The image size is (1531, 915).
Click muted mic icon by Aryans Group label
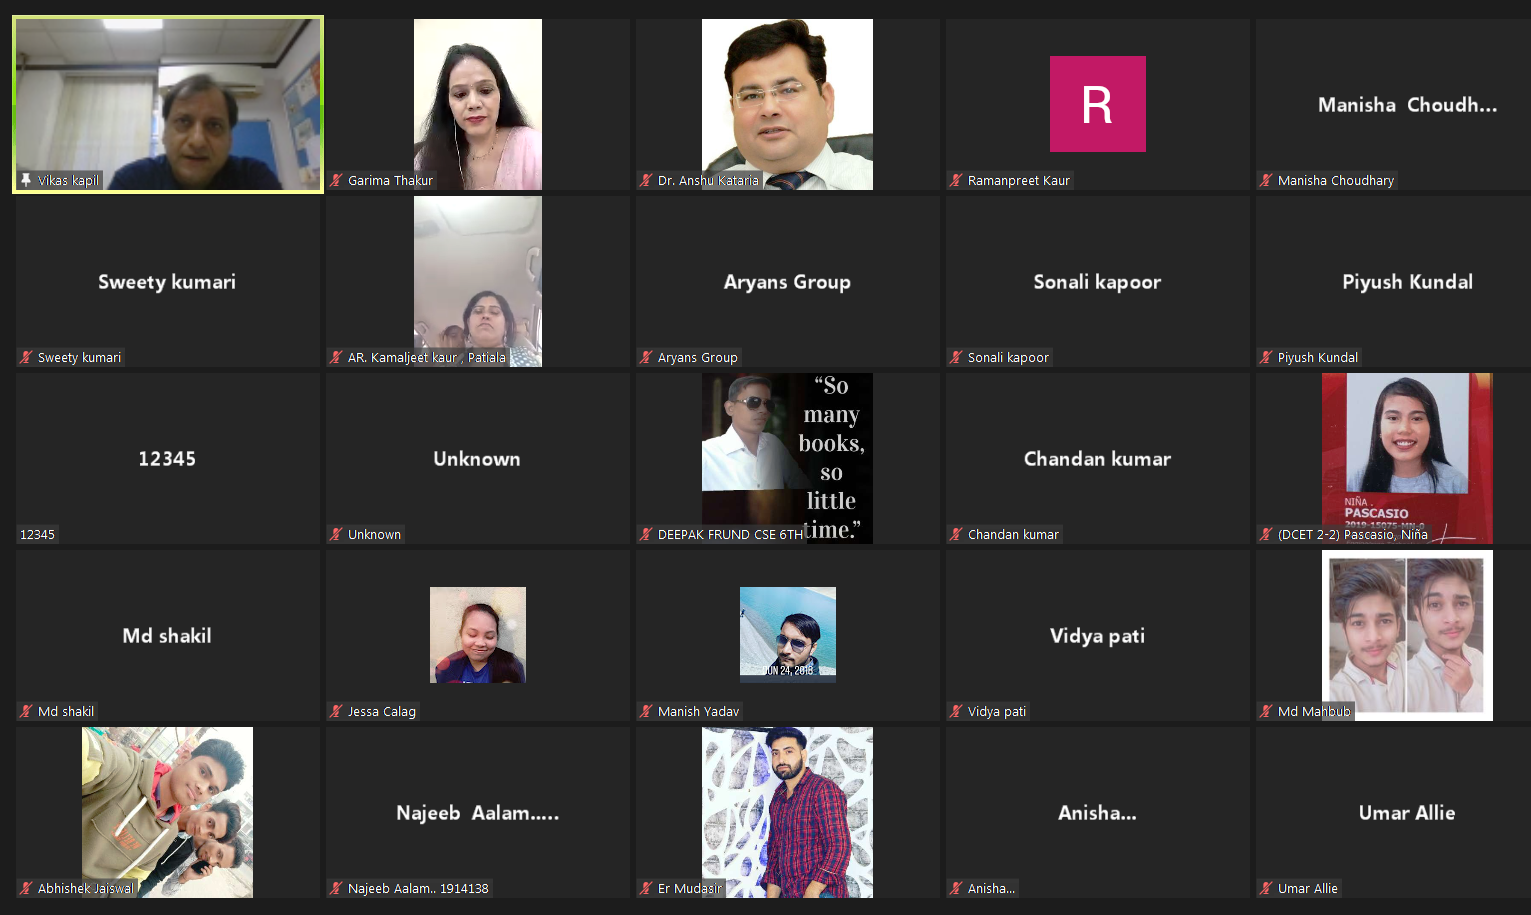647,357
